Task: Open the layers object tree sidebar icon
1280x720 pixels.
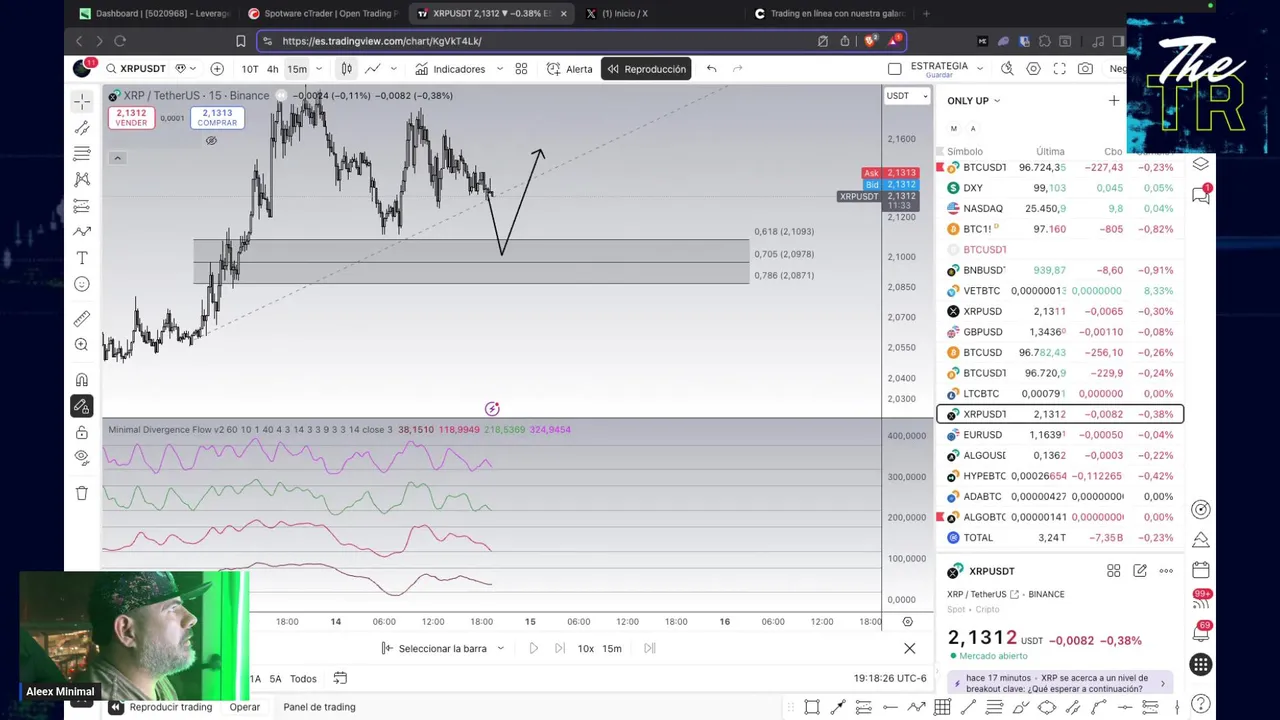Action: [x=1201, y=164]
